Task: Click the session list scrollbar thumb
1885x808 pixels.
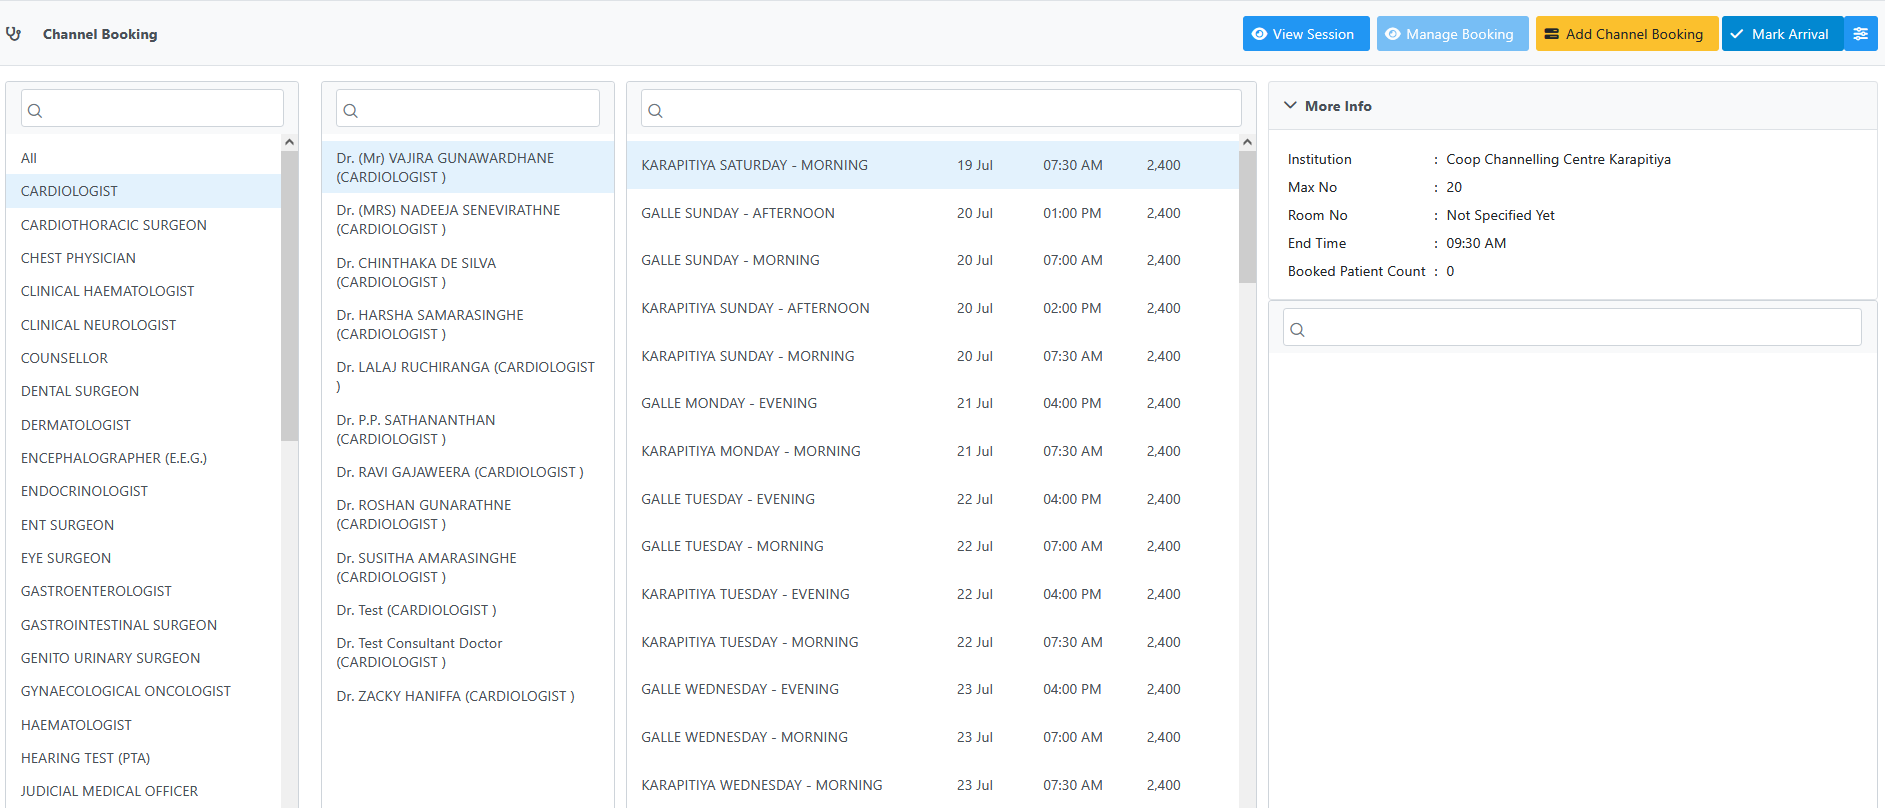Action: (1247, 215)
